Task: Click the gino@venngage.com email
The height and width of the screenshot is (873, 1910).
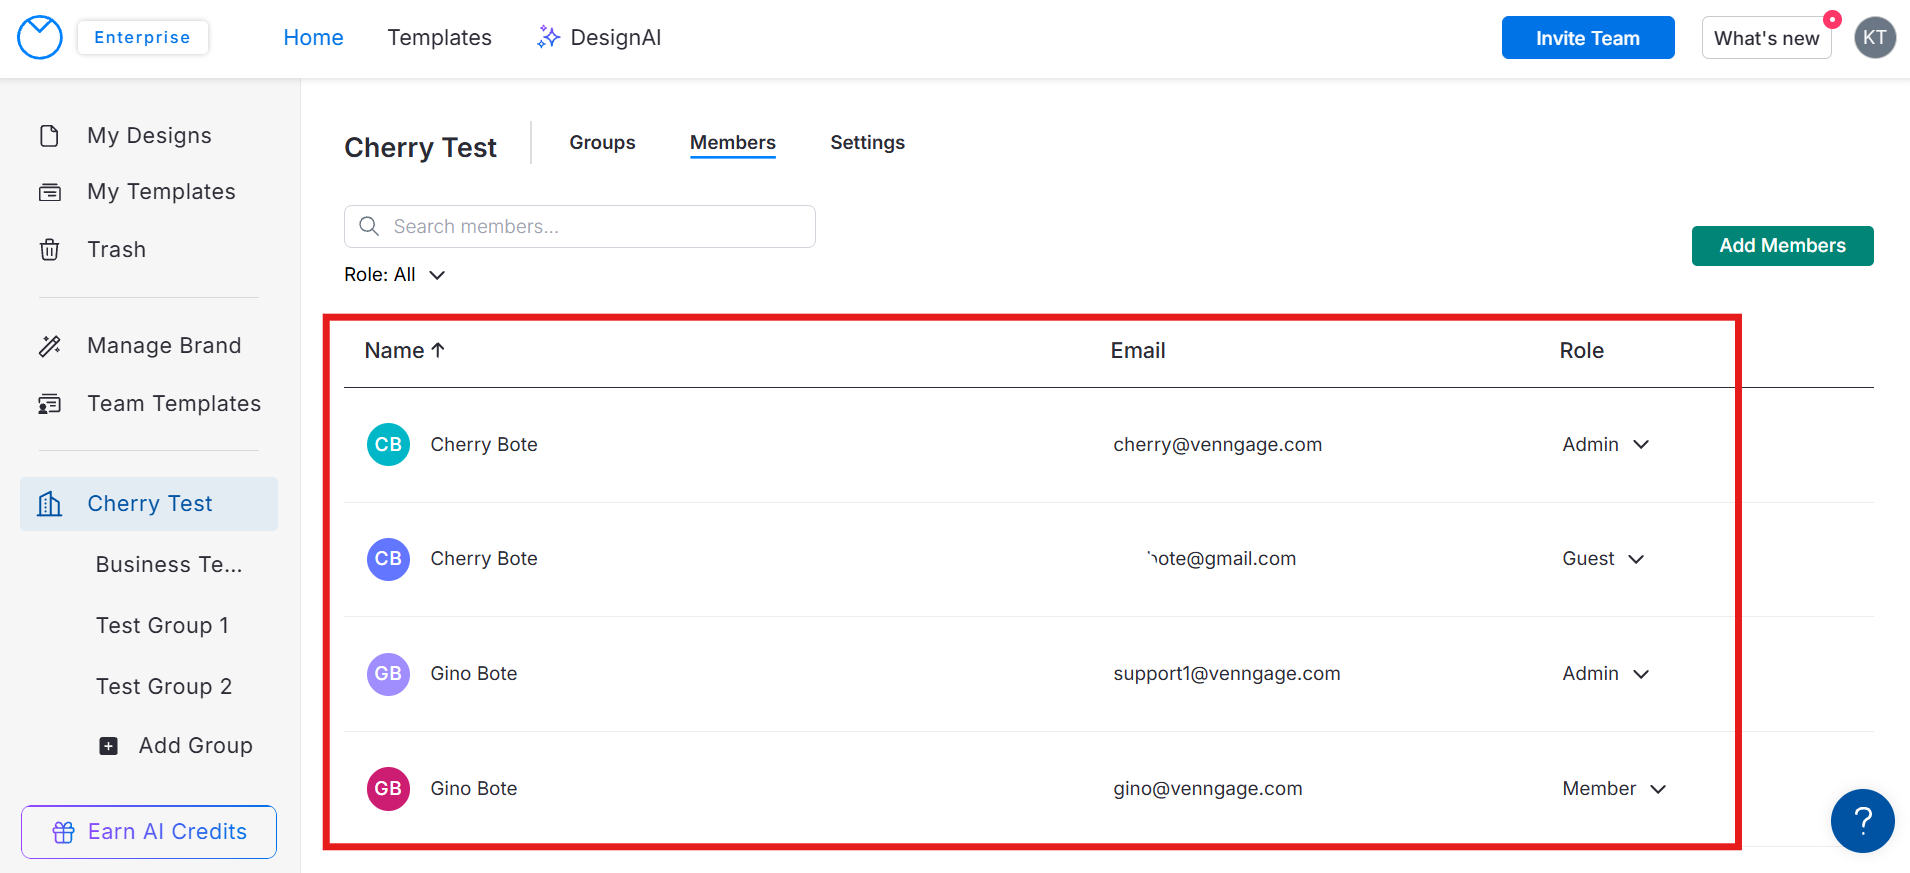Action: coord(1207,788)
